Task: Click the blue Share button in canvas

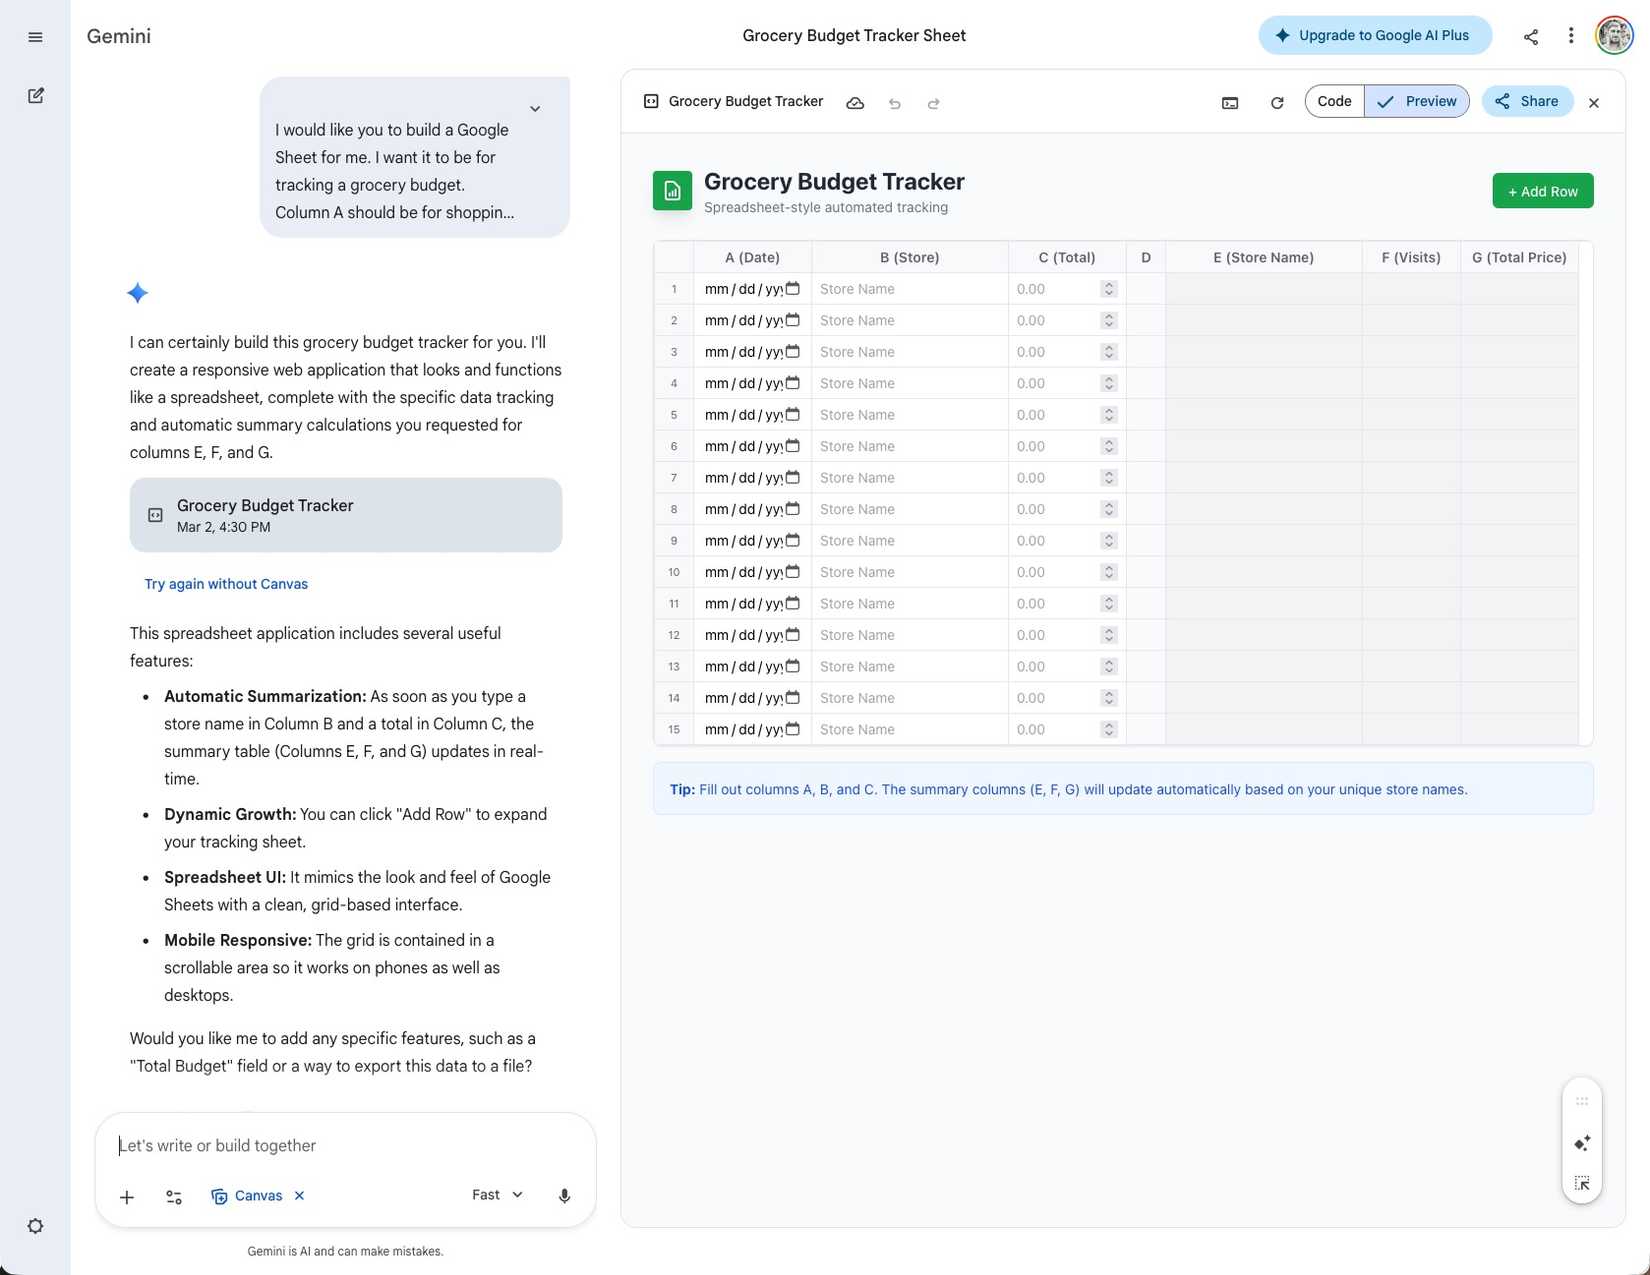Action: tap(1527, 101)
